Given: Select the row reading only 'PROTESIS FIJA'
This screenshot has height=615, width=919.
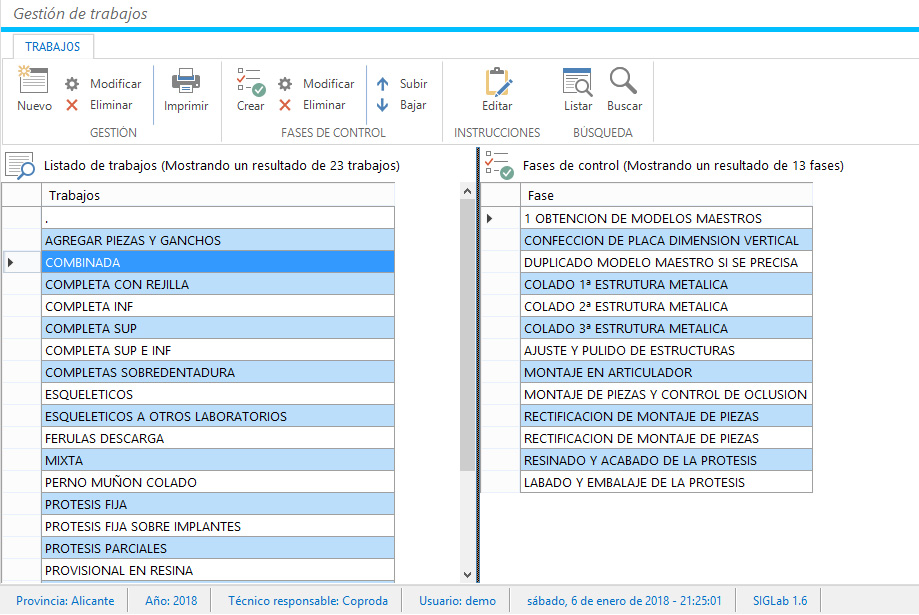Looking at the screenshot, I should coord(218,504).
